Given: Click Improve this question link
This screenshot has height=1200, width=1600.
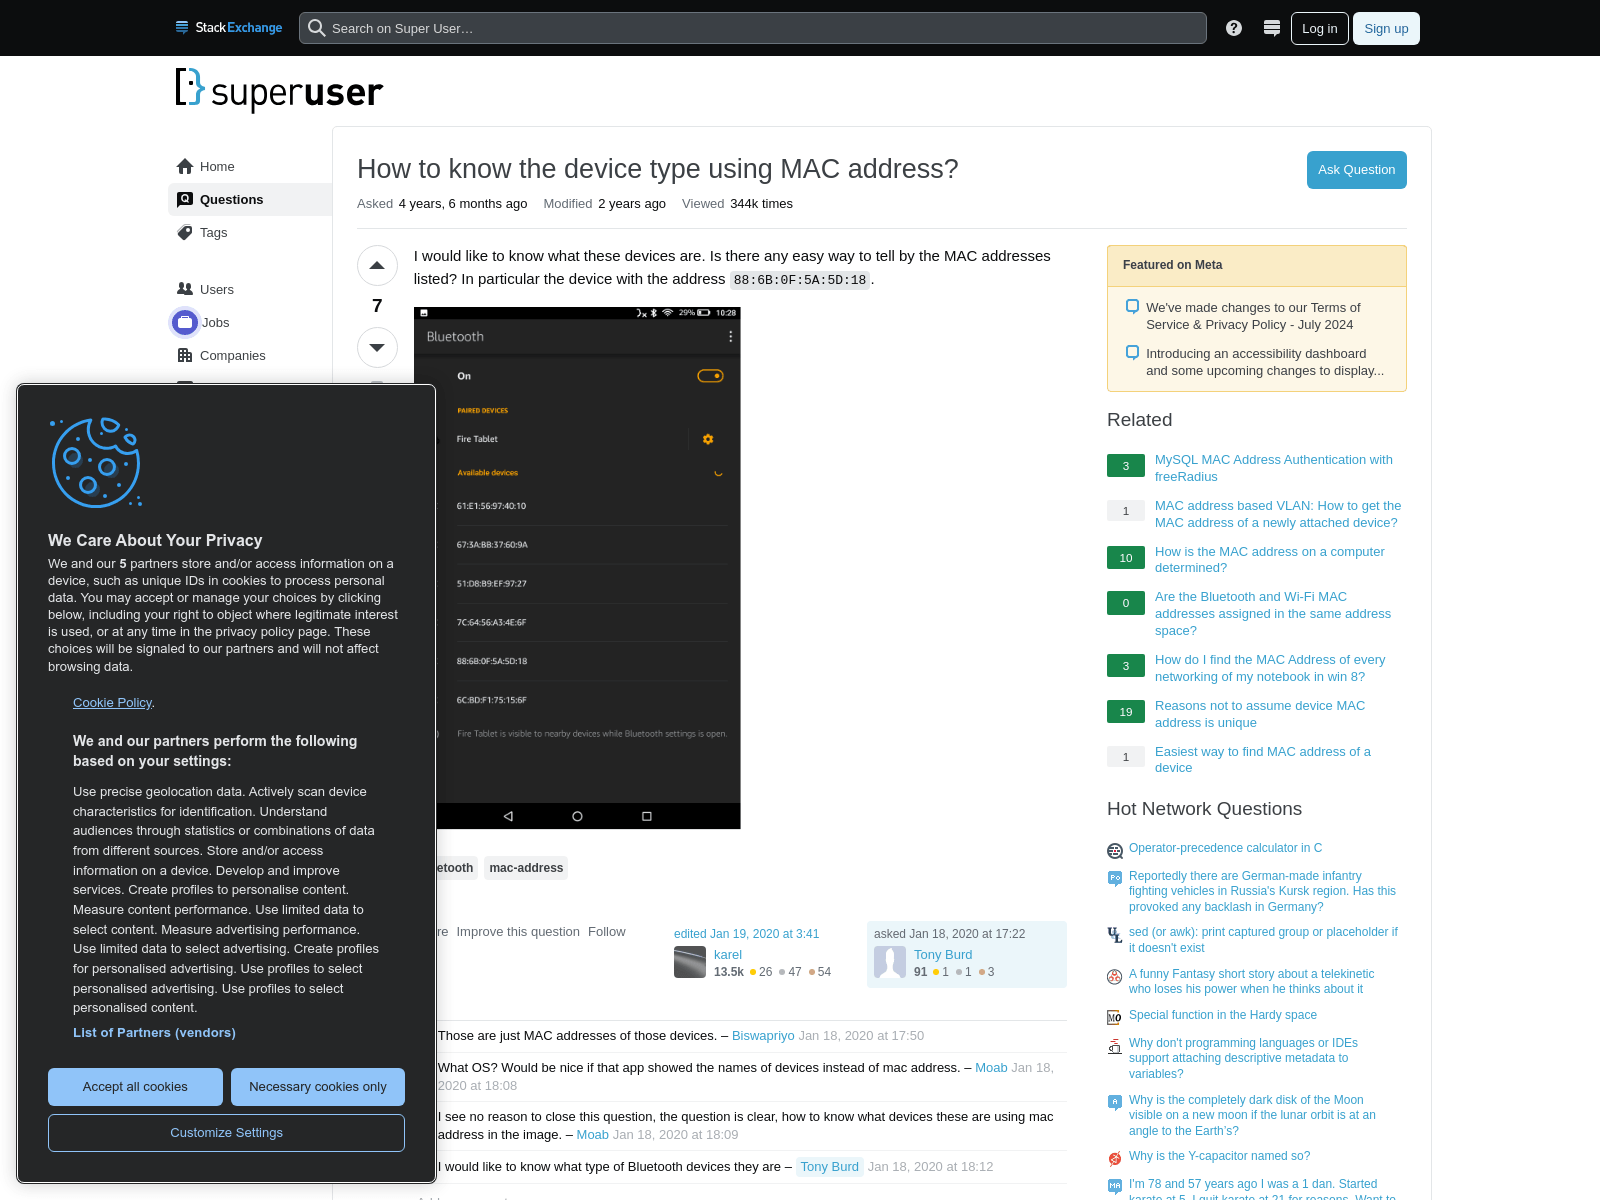Looking at the screenshot, I should click(518, 931).
